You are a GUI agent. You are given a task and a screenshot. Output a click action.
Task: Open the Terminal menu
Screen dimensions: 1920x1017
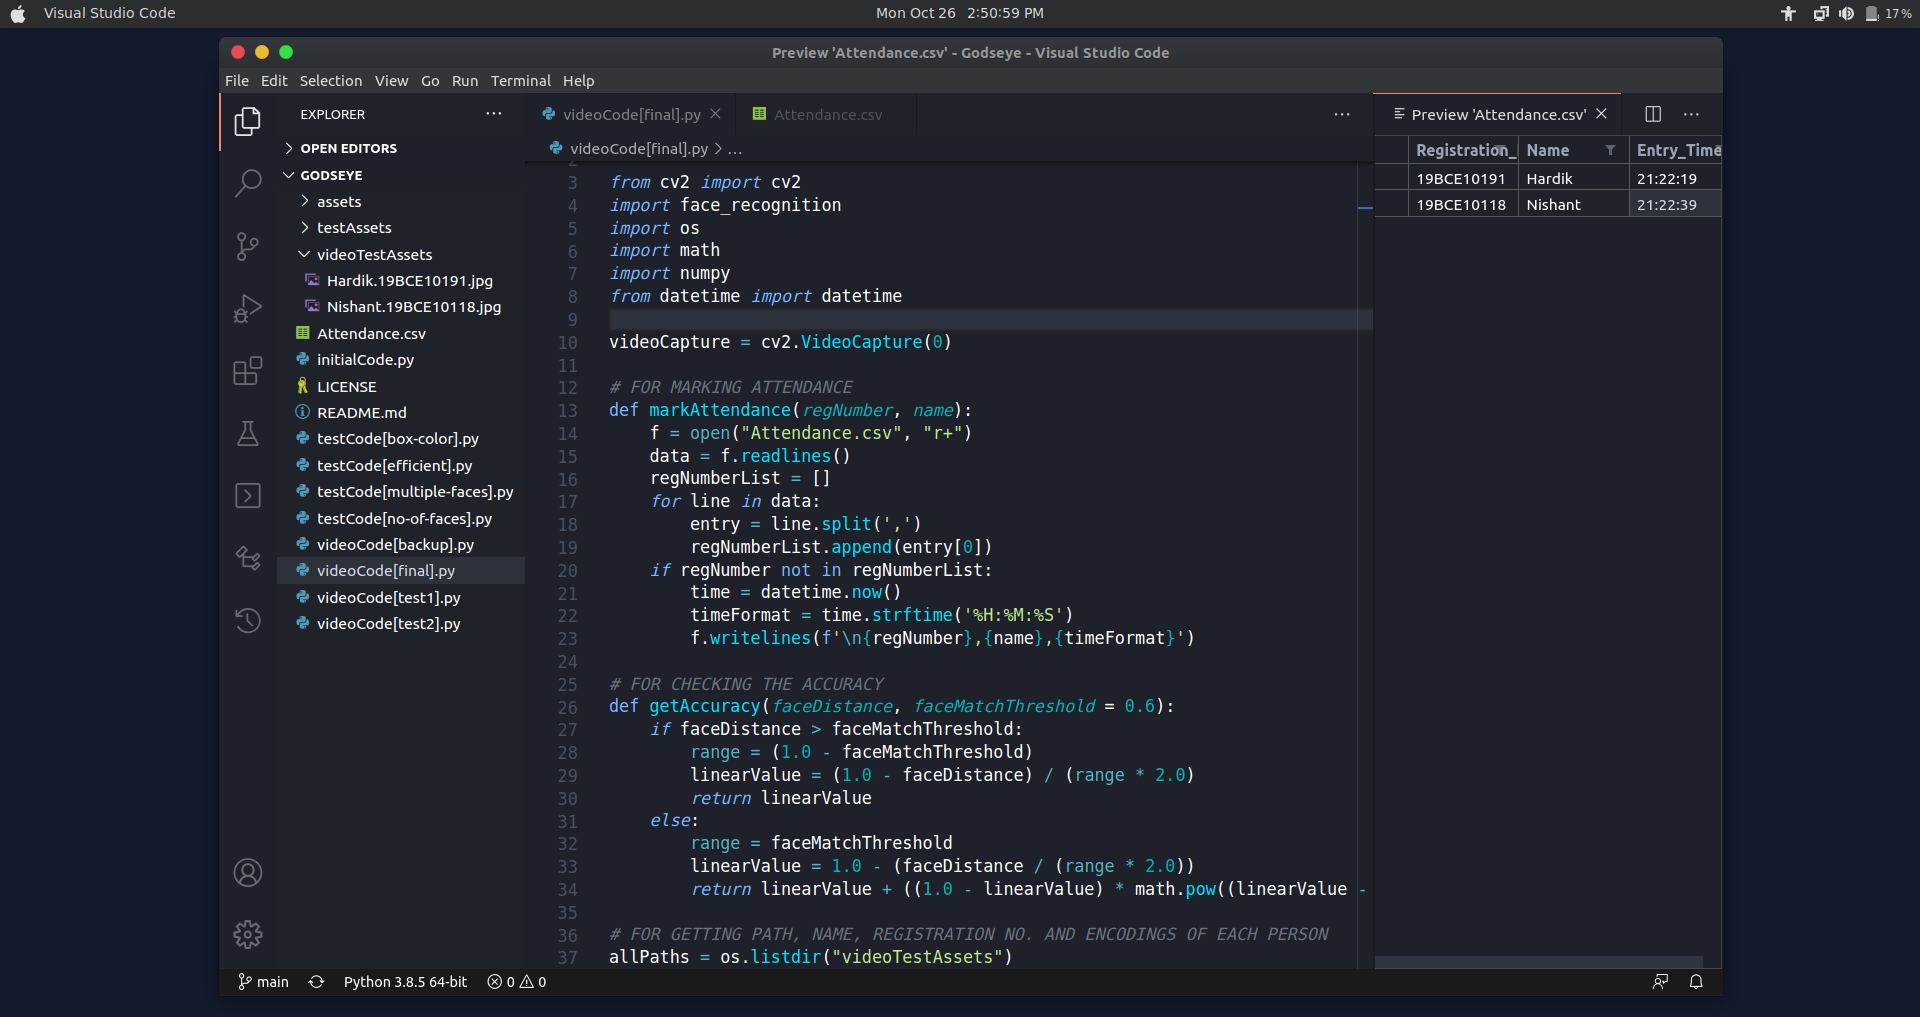tap(520, 81)
